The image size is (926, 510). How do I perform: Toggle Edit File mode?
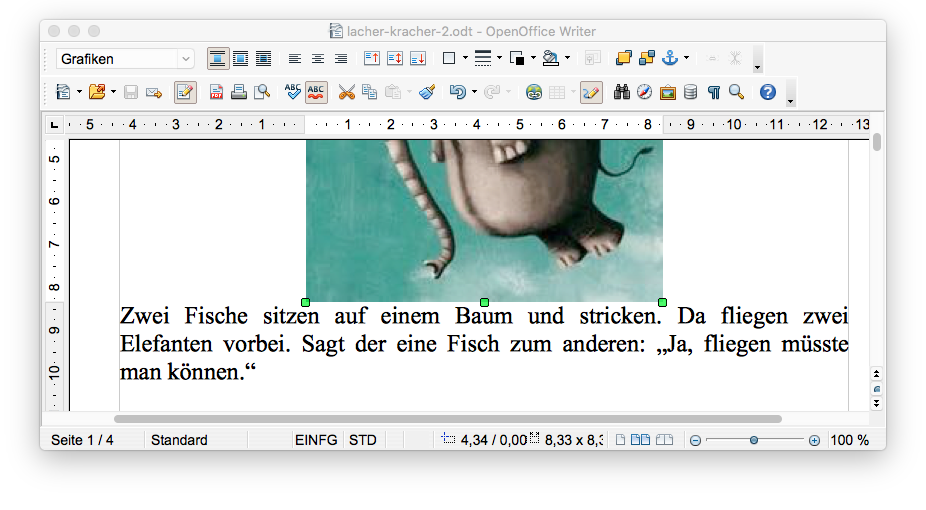tap(185, 93)
